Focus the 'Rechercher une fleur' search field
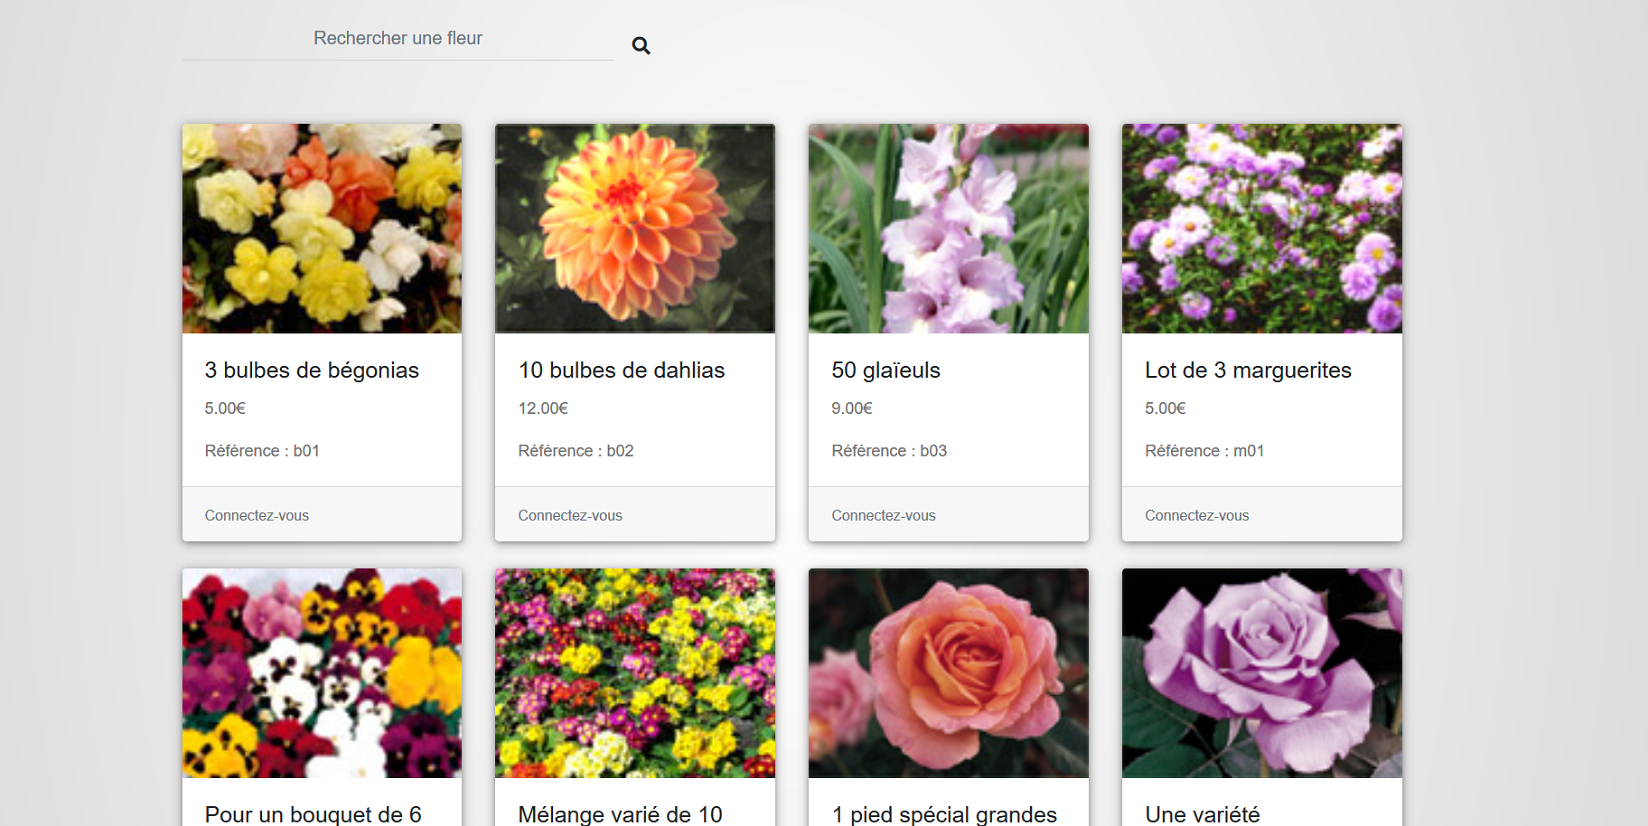1648x826 pixels. click(x=398, y=39)
